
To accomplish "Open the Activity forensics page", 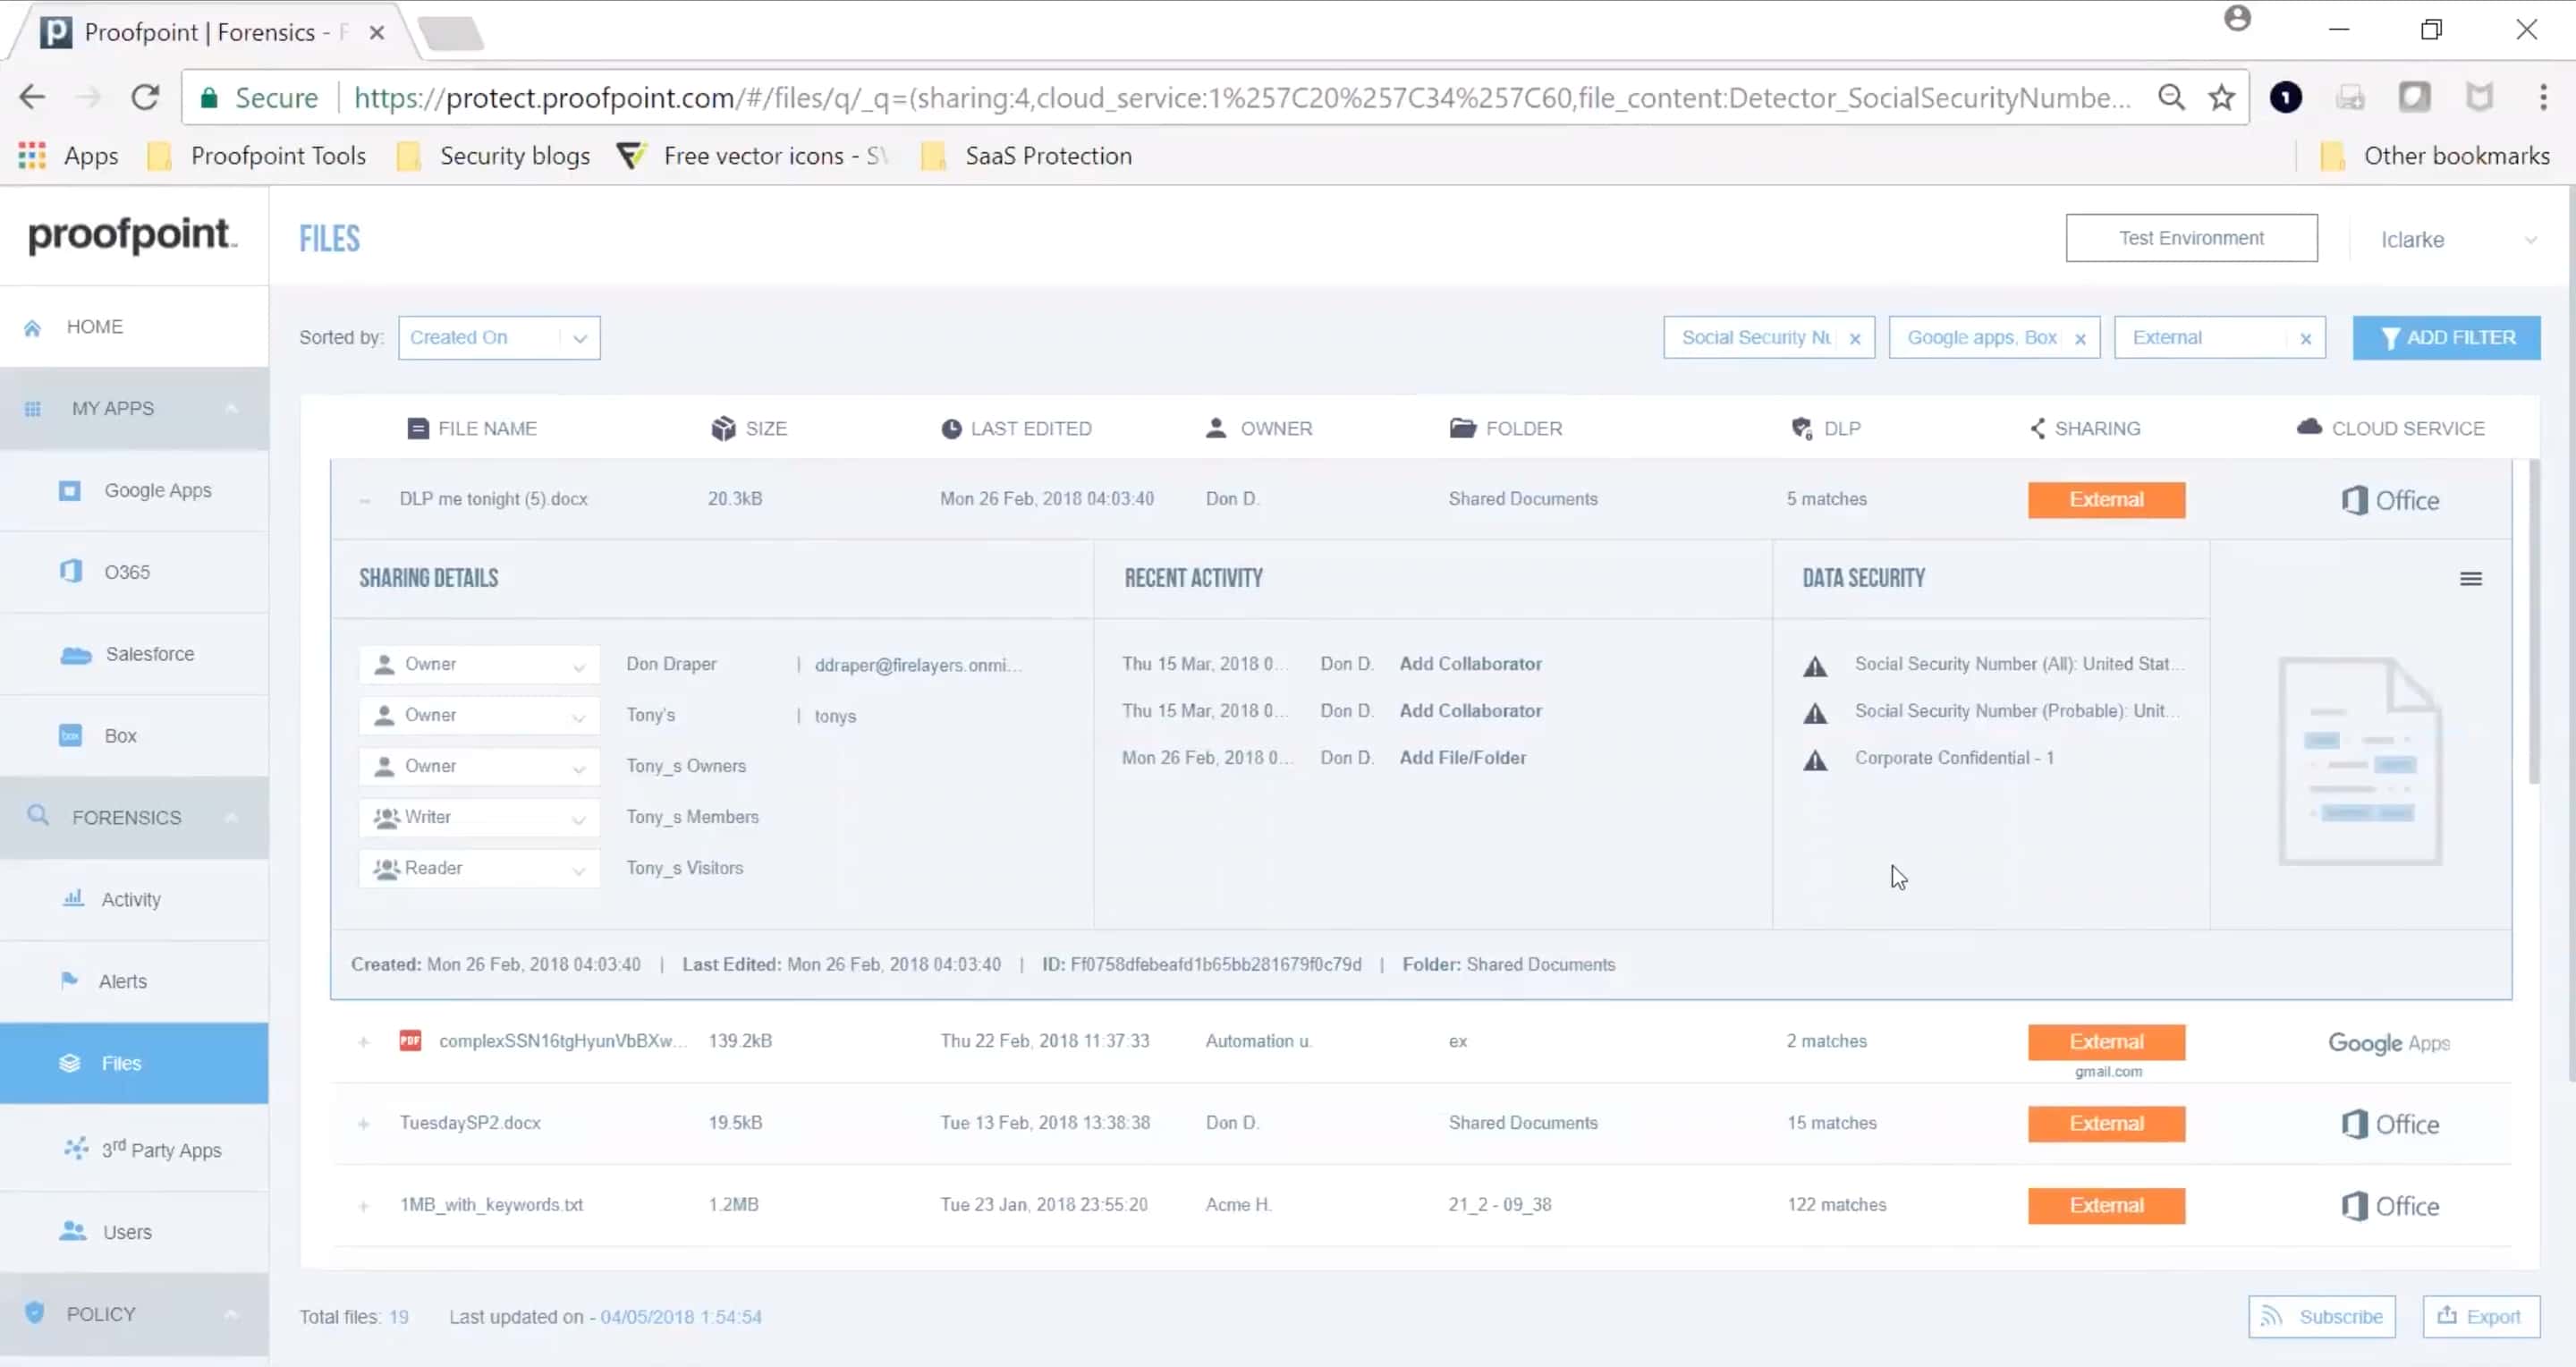I will [134, 899].
